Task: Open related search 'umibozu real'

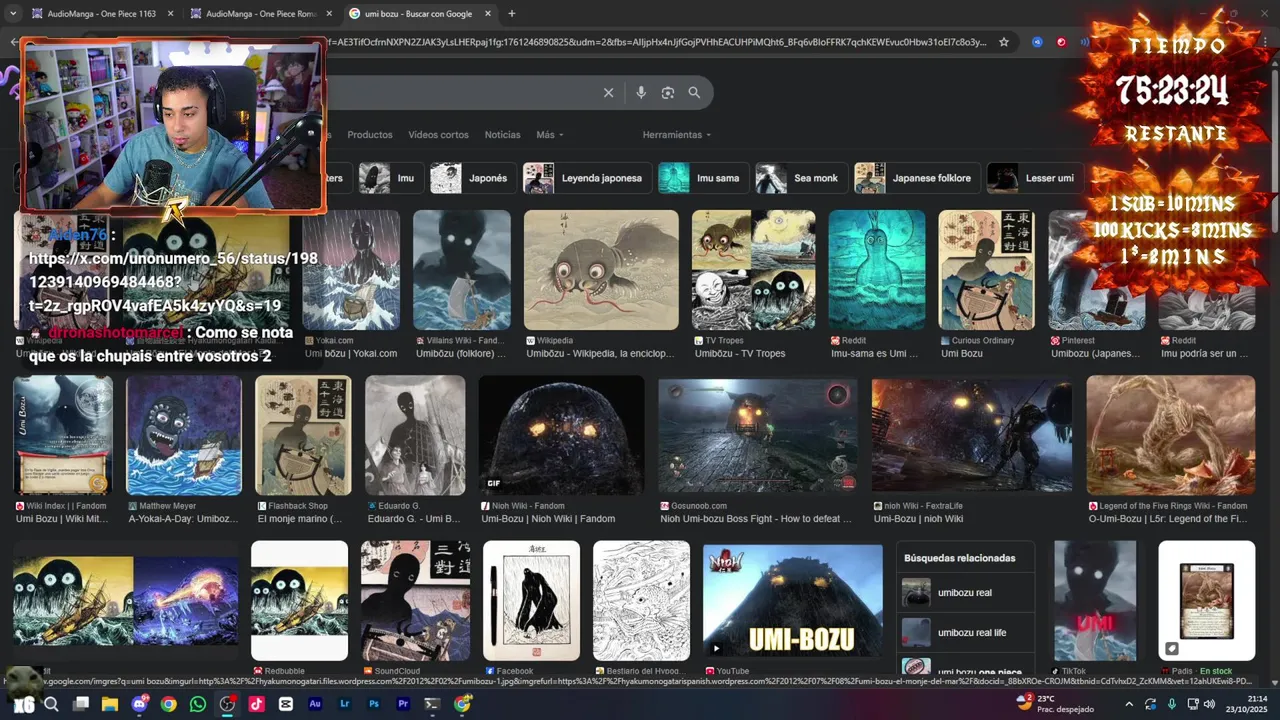Action: click(x=967, y=593)
